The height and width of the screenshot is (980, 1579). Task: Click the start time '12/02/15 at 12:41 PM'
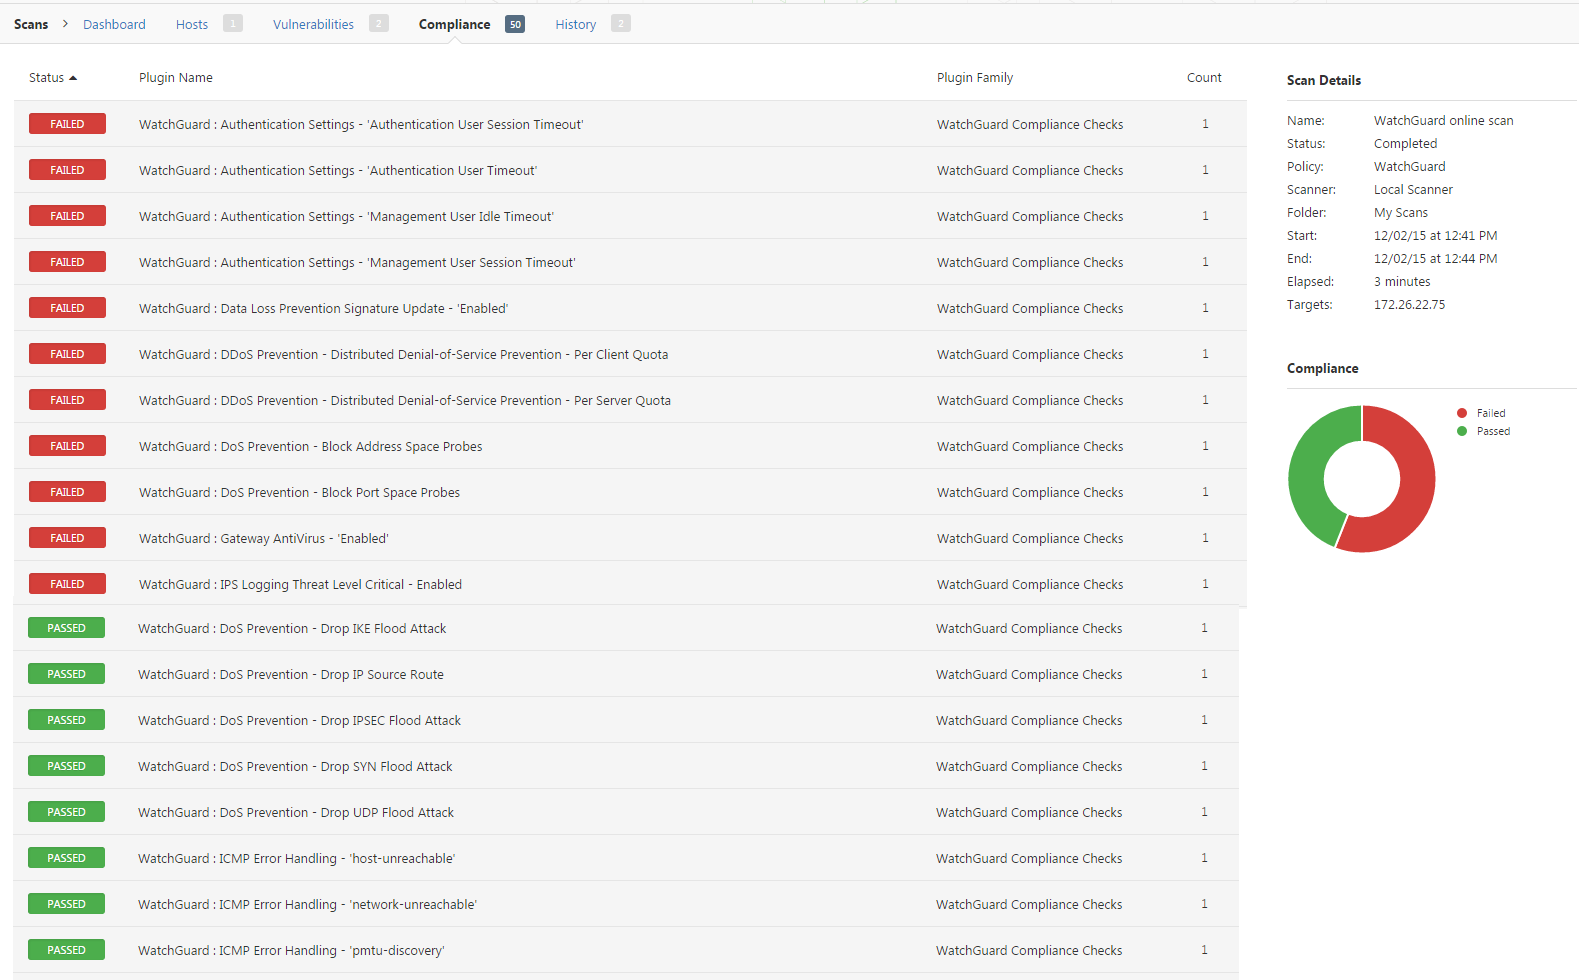tap(1435, 235)
